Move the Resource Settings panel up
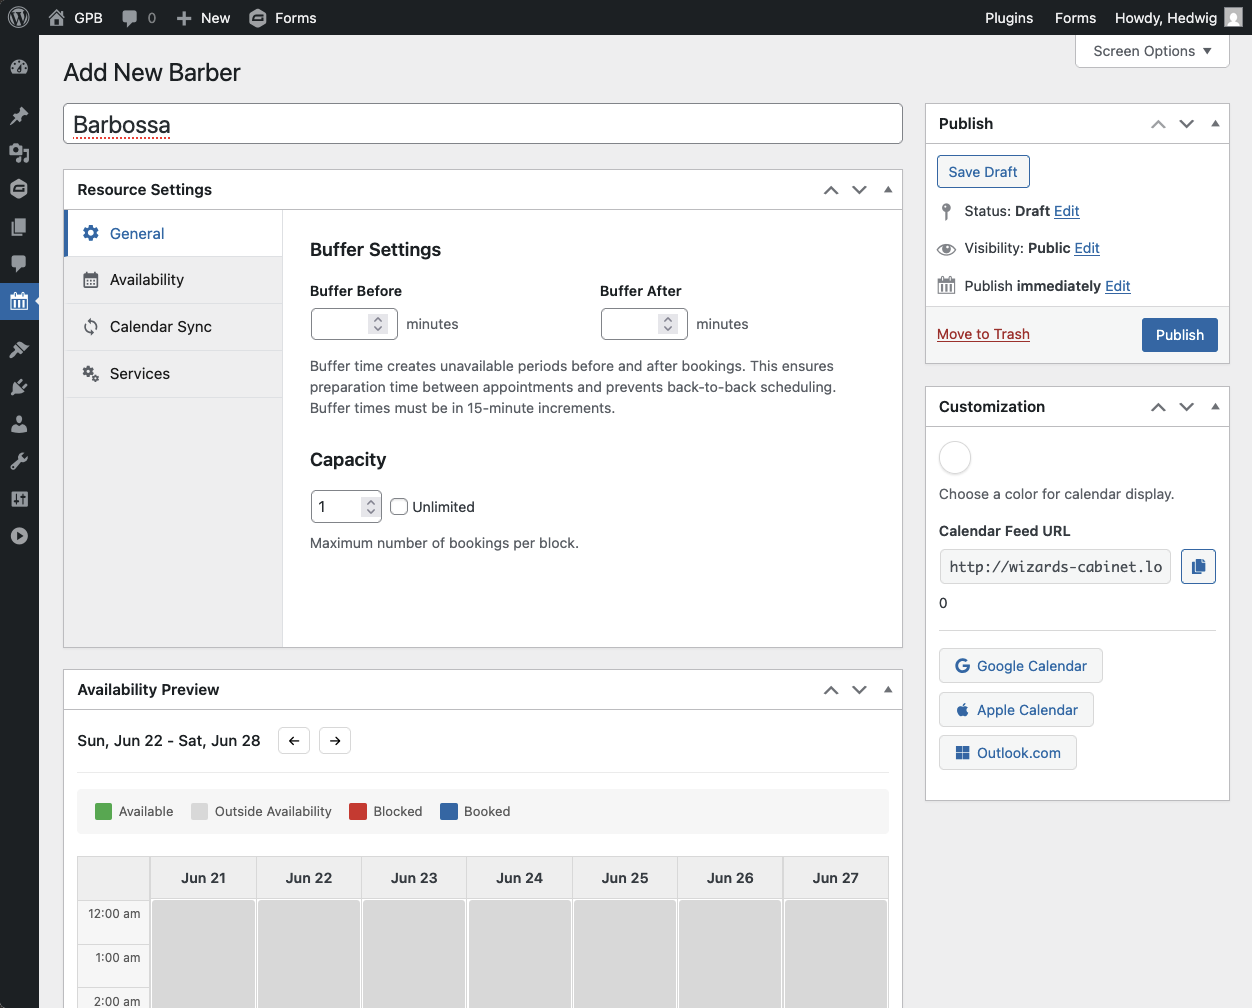 [831, 190]
